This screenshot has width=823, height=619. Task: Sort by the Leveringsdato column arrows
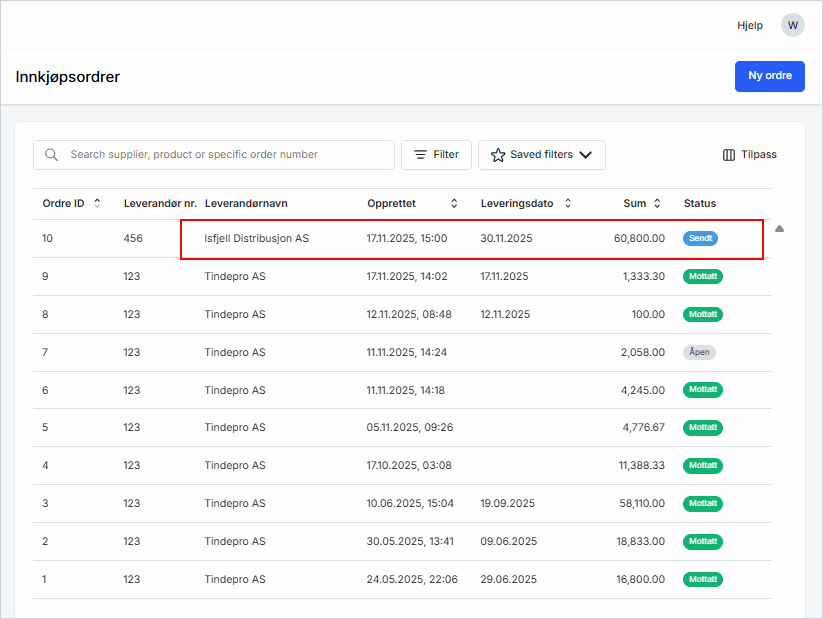(x=568, y=203)
